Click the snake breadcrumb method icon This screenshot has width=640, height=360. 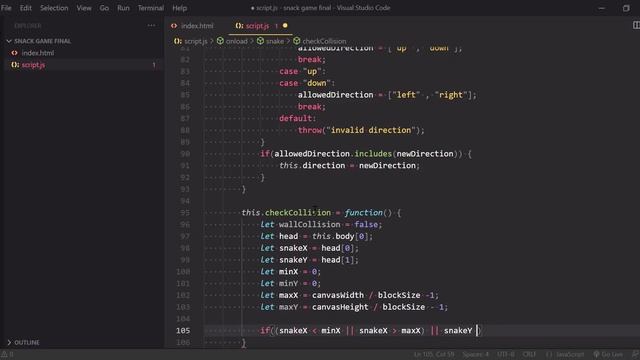coord(260,41)
